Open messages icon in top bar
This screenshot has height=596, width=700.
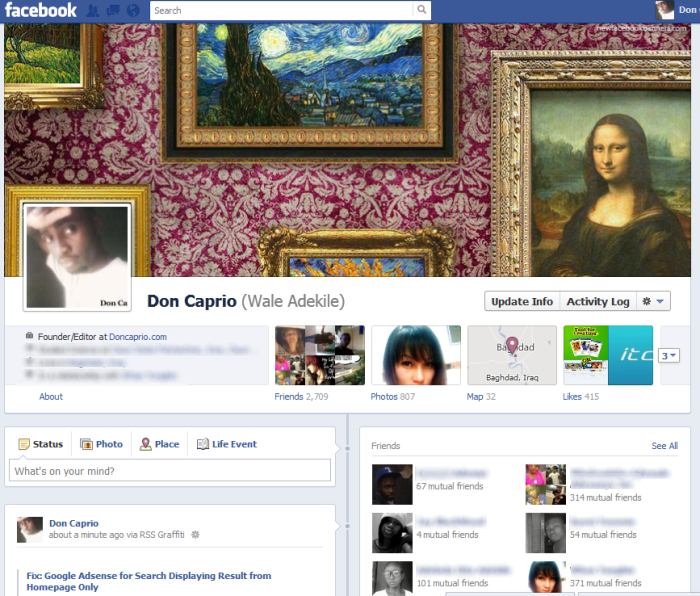[113, 10]
